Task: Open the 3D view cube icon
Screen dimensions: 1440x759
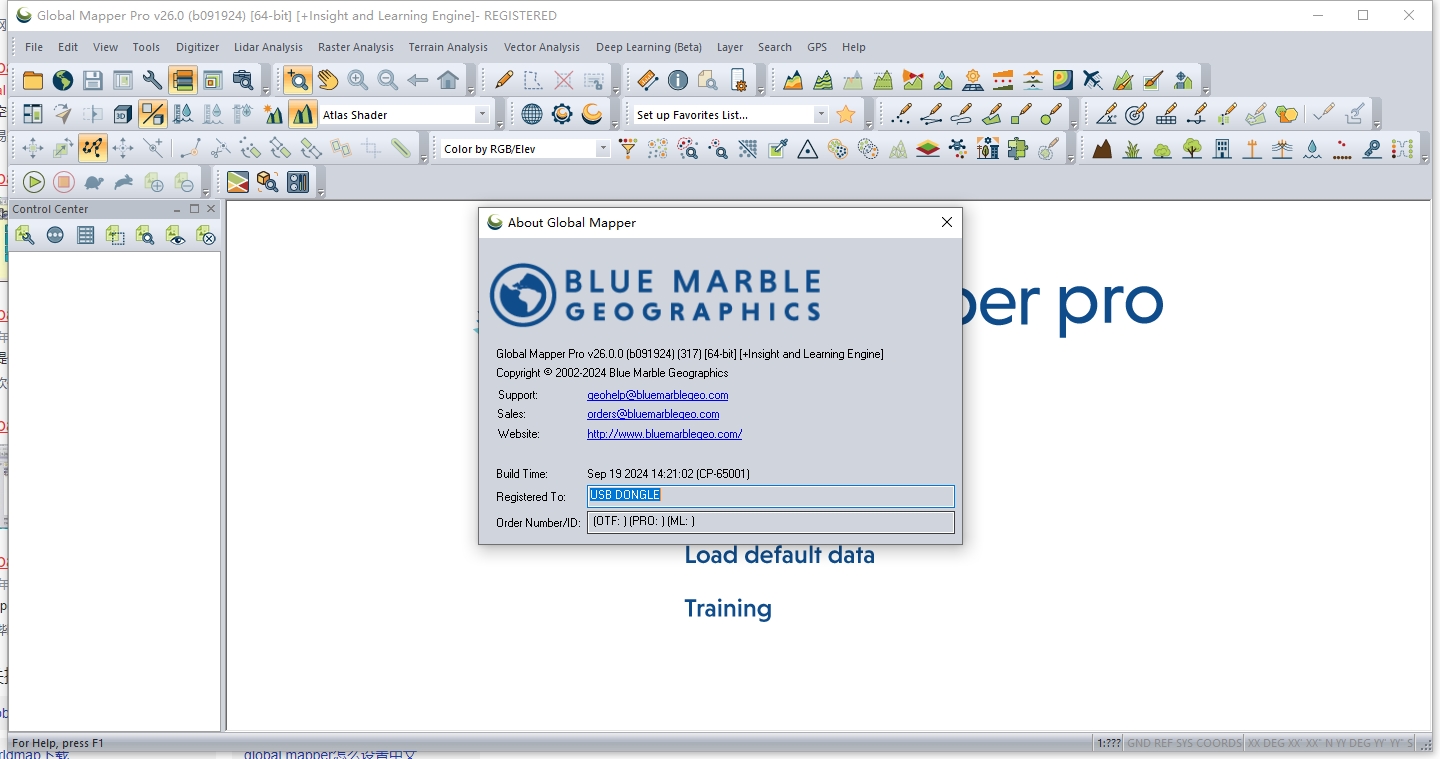Action: [x=123, y=115]
